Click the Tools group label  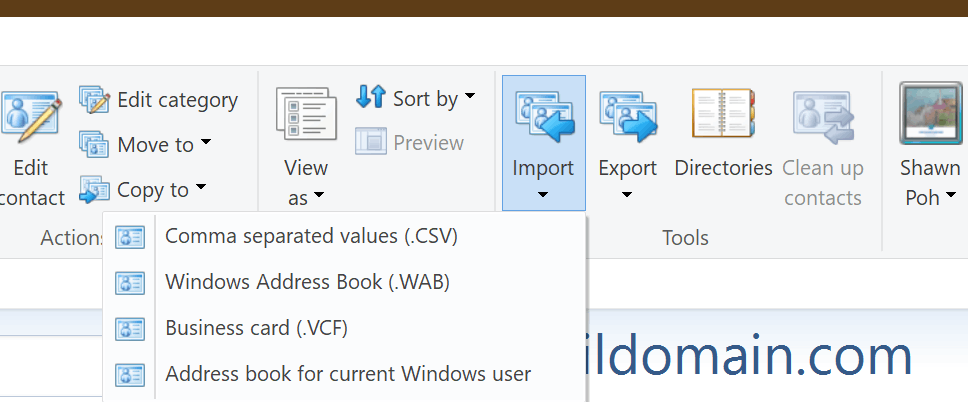coord(685,238)
